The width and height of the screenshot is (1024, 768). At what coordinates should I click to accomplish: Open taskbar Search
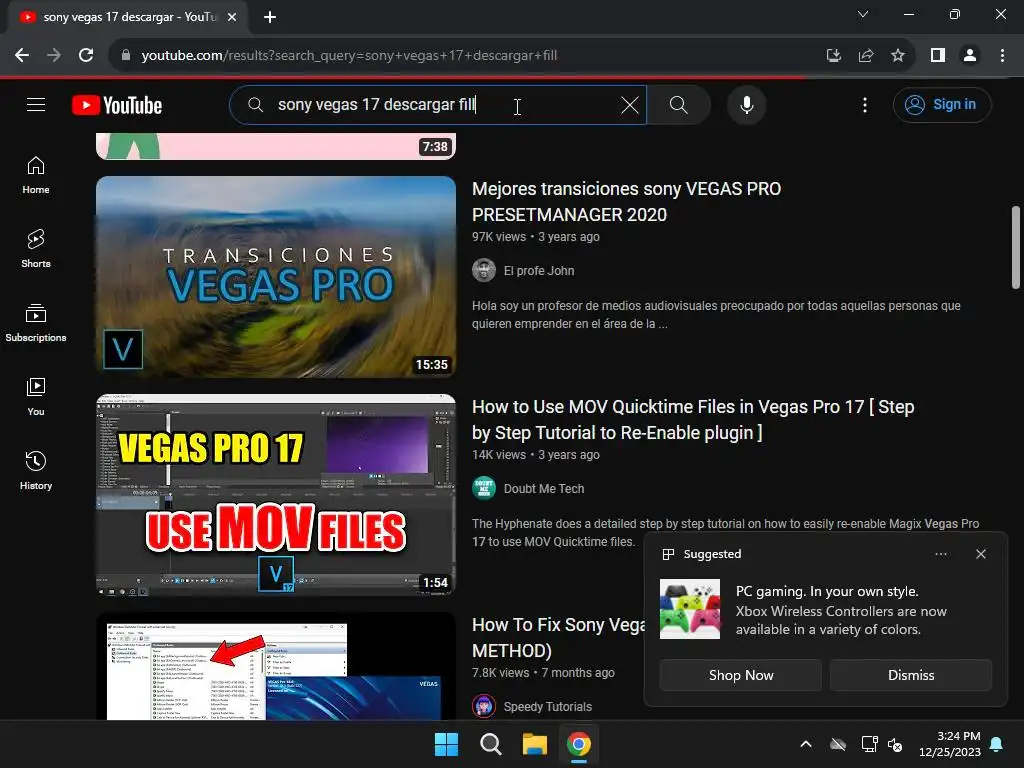(x=490, y=744)
